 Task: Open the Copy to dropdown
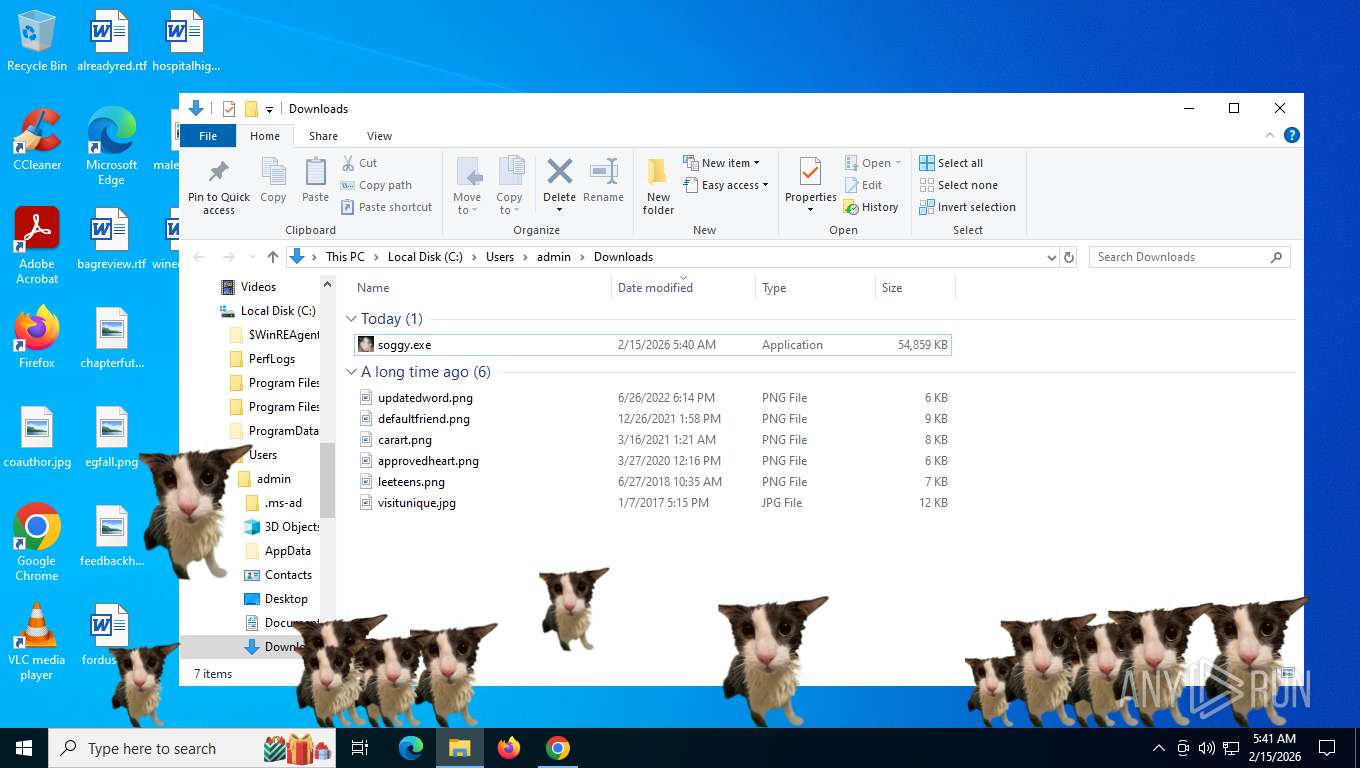(510, 186)
